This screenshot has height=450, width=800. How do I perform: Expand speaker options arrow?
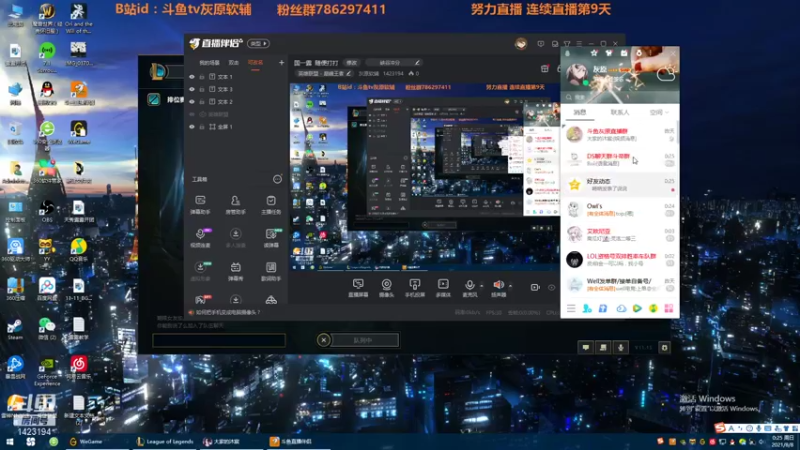(510, 286)
